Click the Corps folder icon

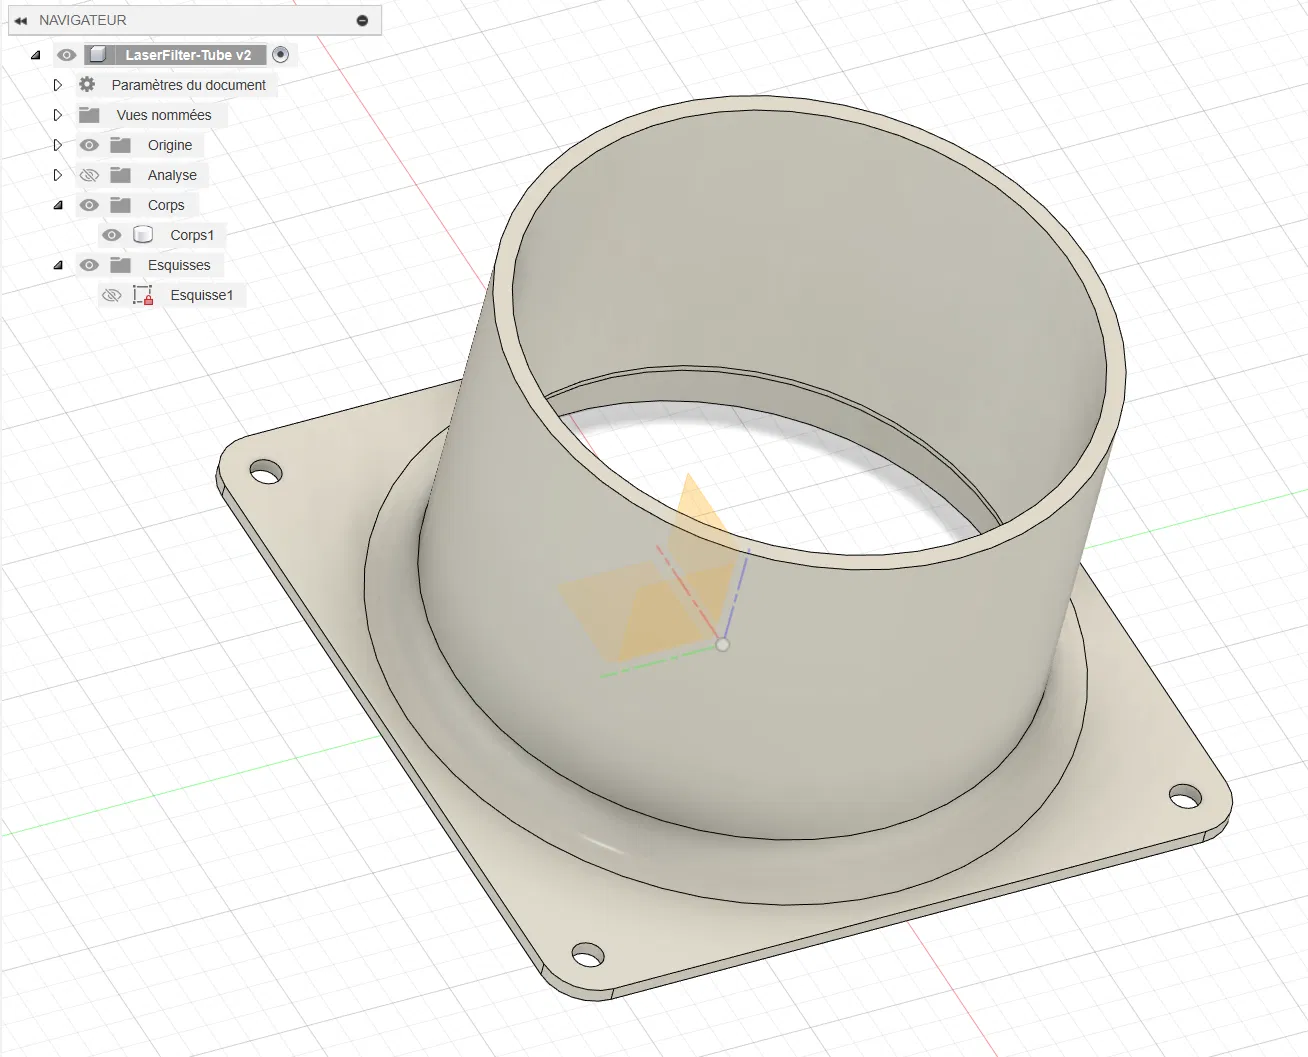click(x=121, y=205)
